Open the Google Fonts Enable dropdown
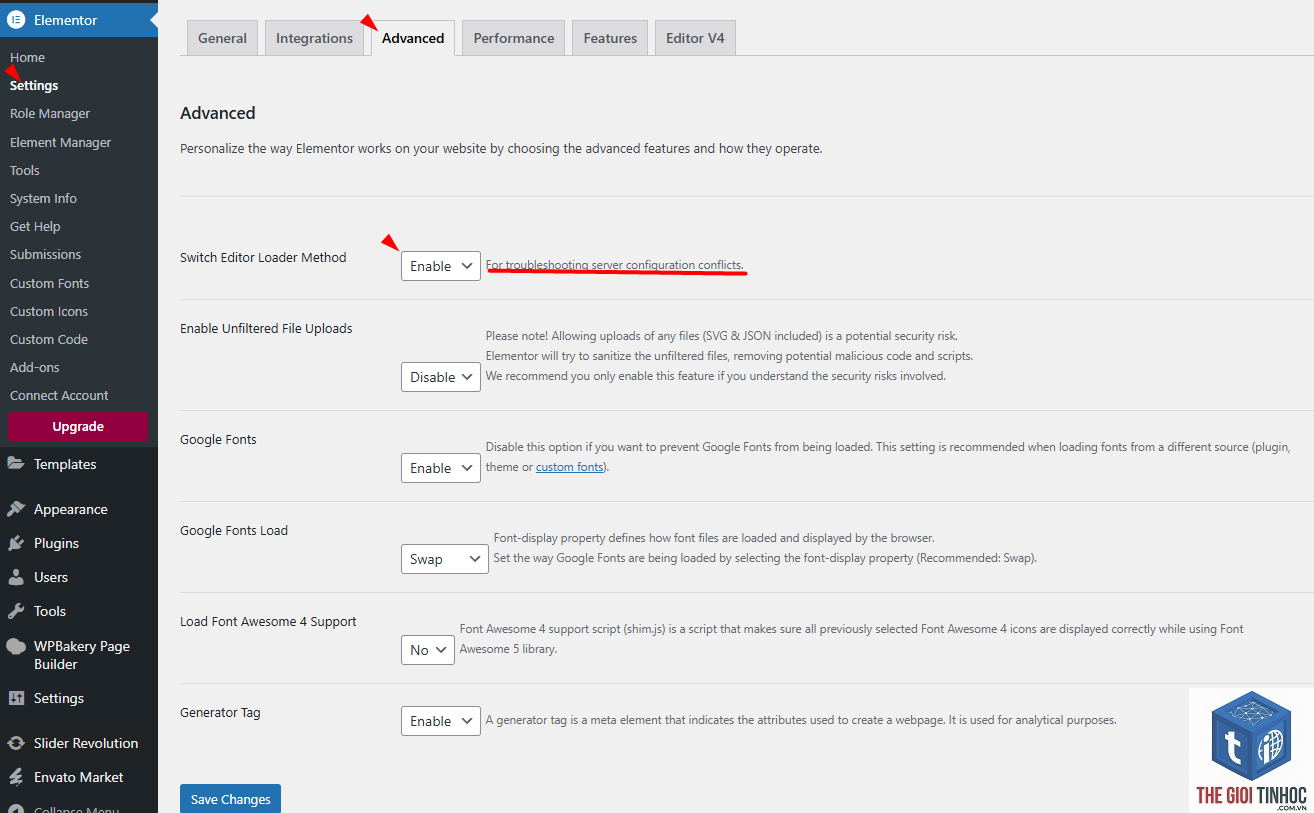The width and height of the screenshot is (1314, 813). [441, 468]
